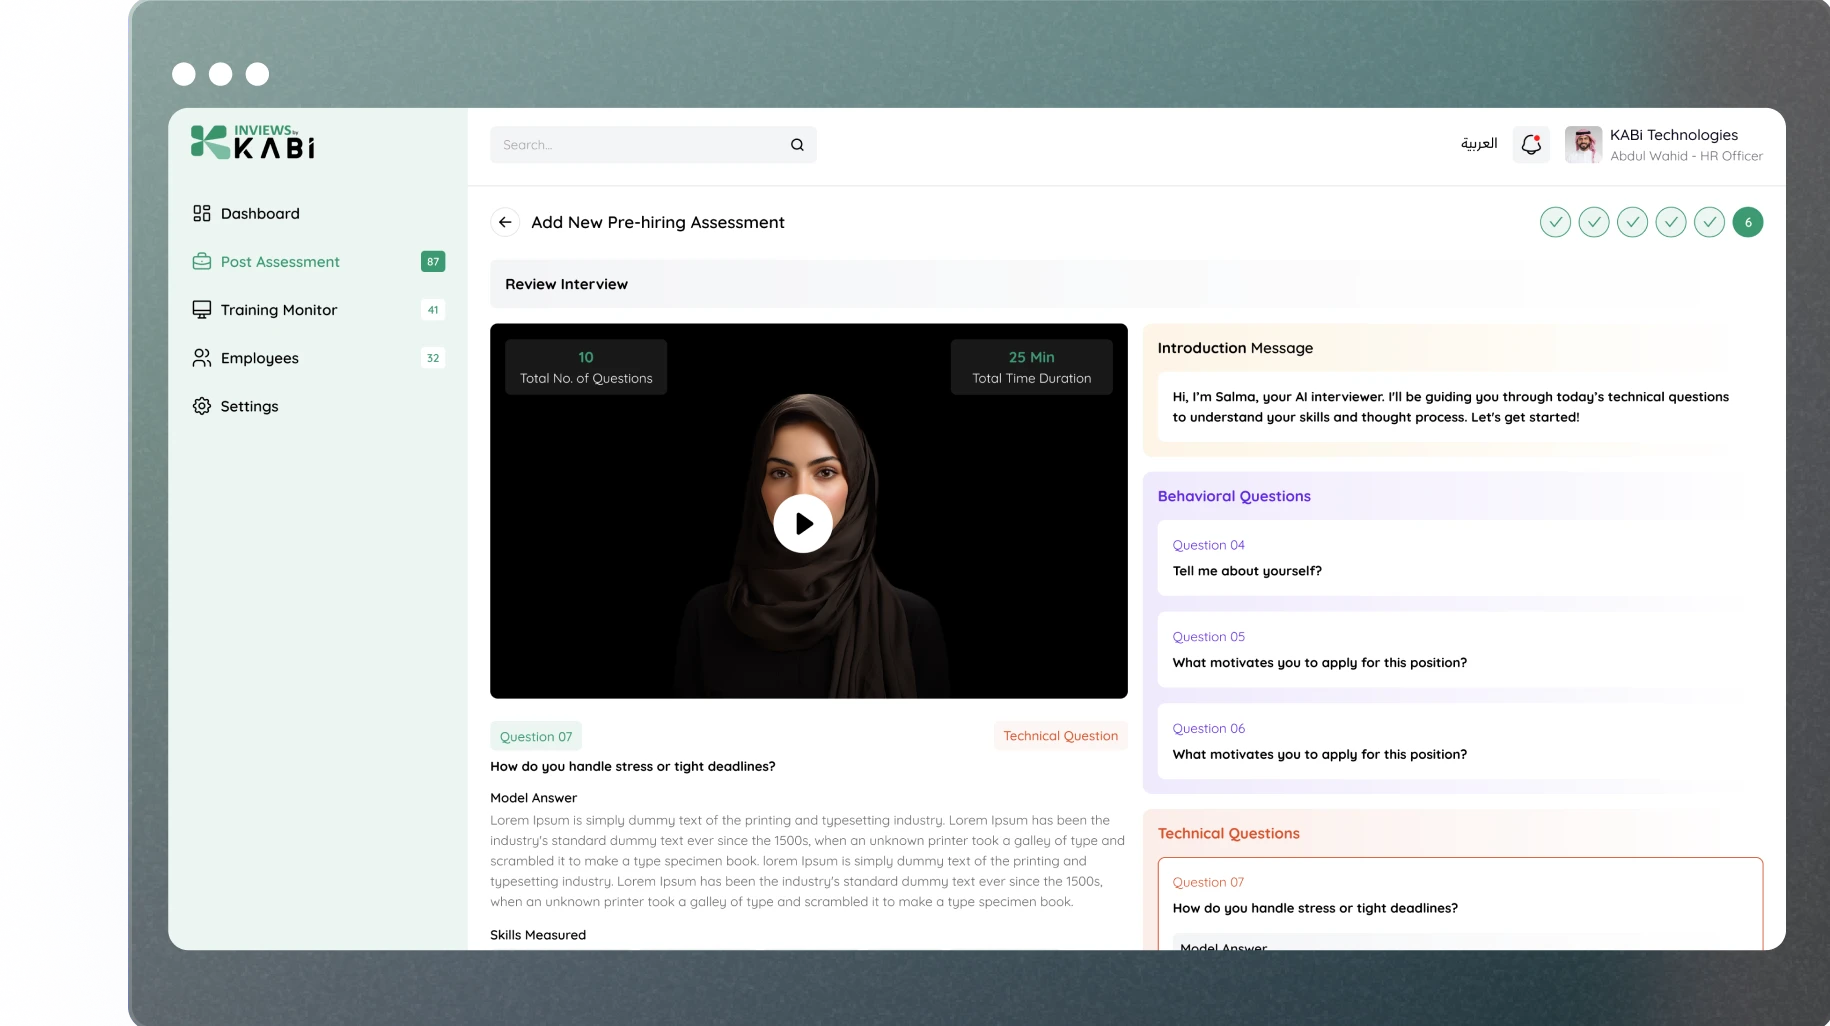Click the search magnifier icon
This screenshot has height=1026, width=1830.
pos(797,144)
